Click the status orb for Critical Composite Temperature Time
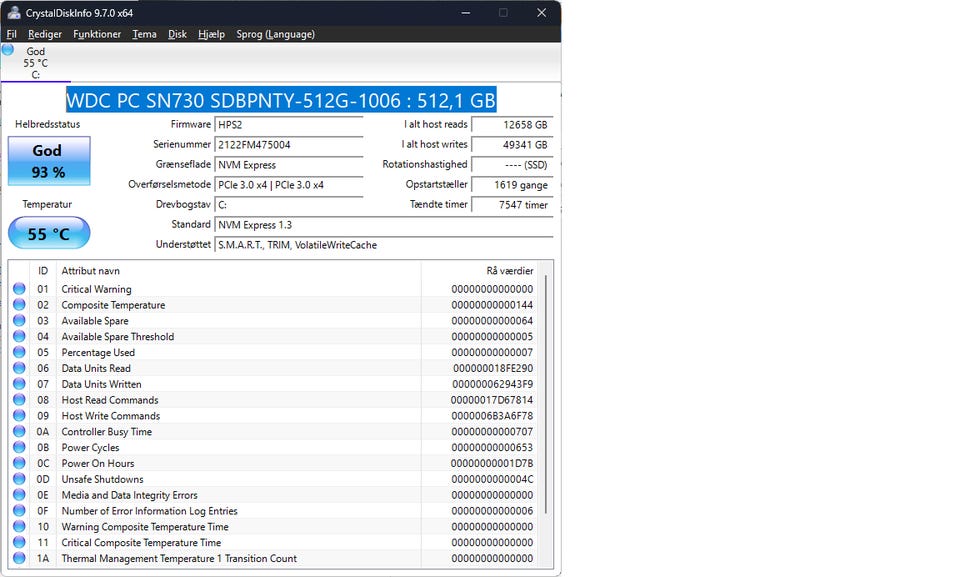This screenshot has height=577, width=960. click(19, 543)
